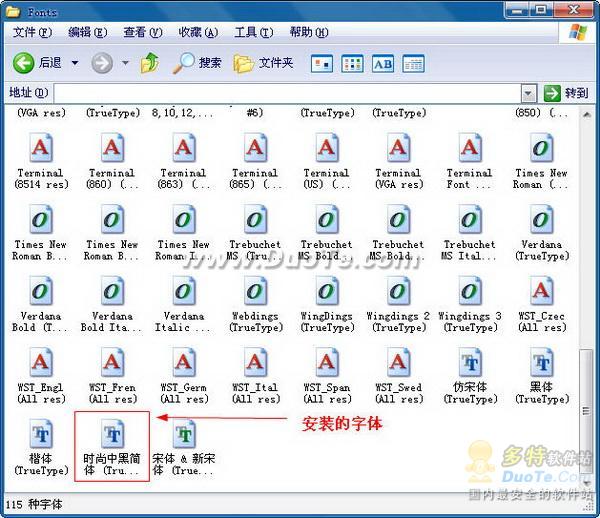Select Terminal (VGA res) font
600x518 pixels.
(x=398, y=161)
